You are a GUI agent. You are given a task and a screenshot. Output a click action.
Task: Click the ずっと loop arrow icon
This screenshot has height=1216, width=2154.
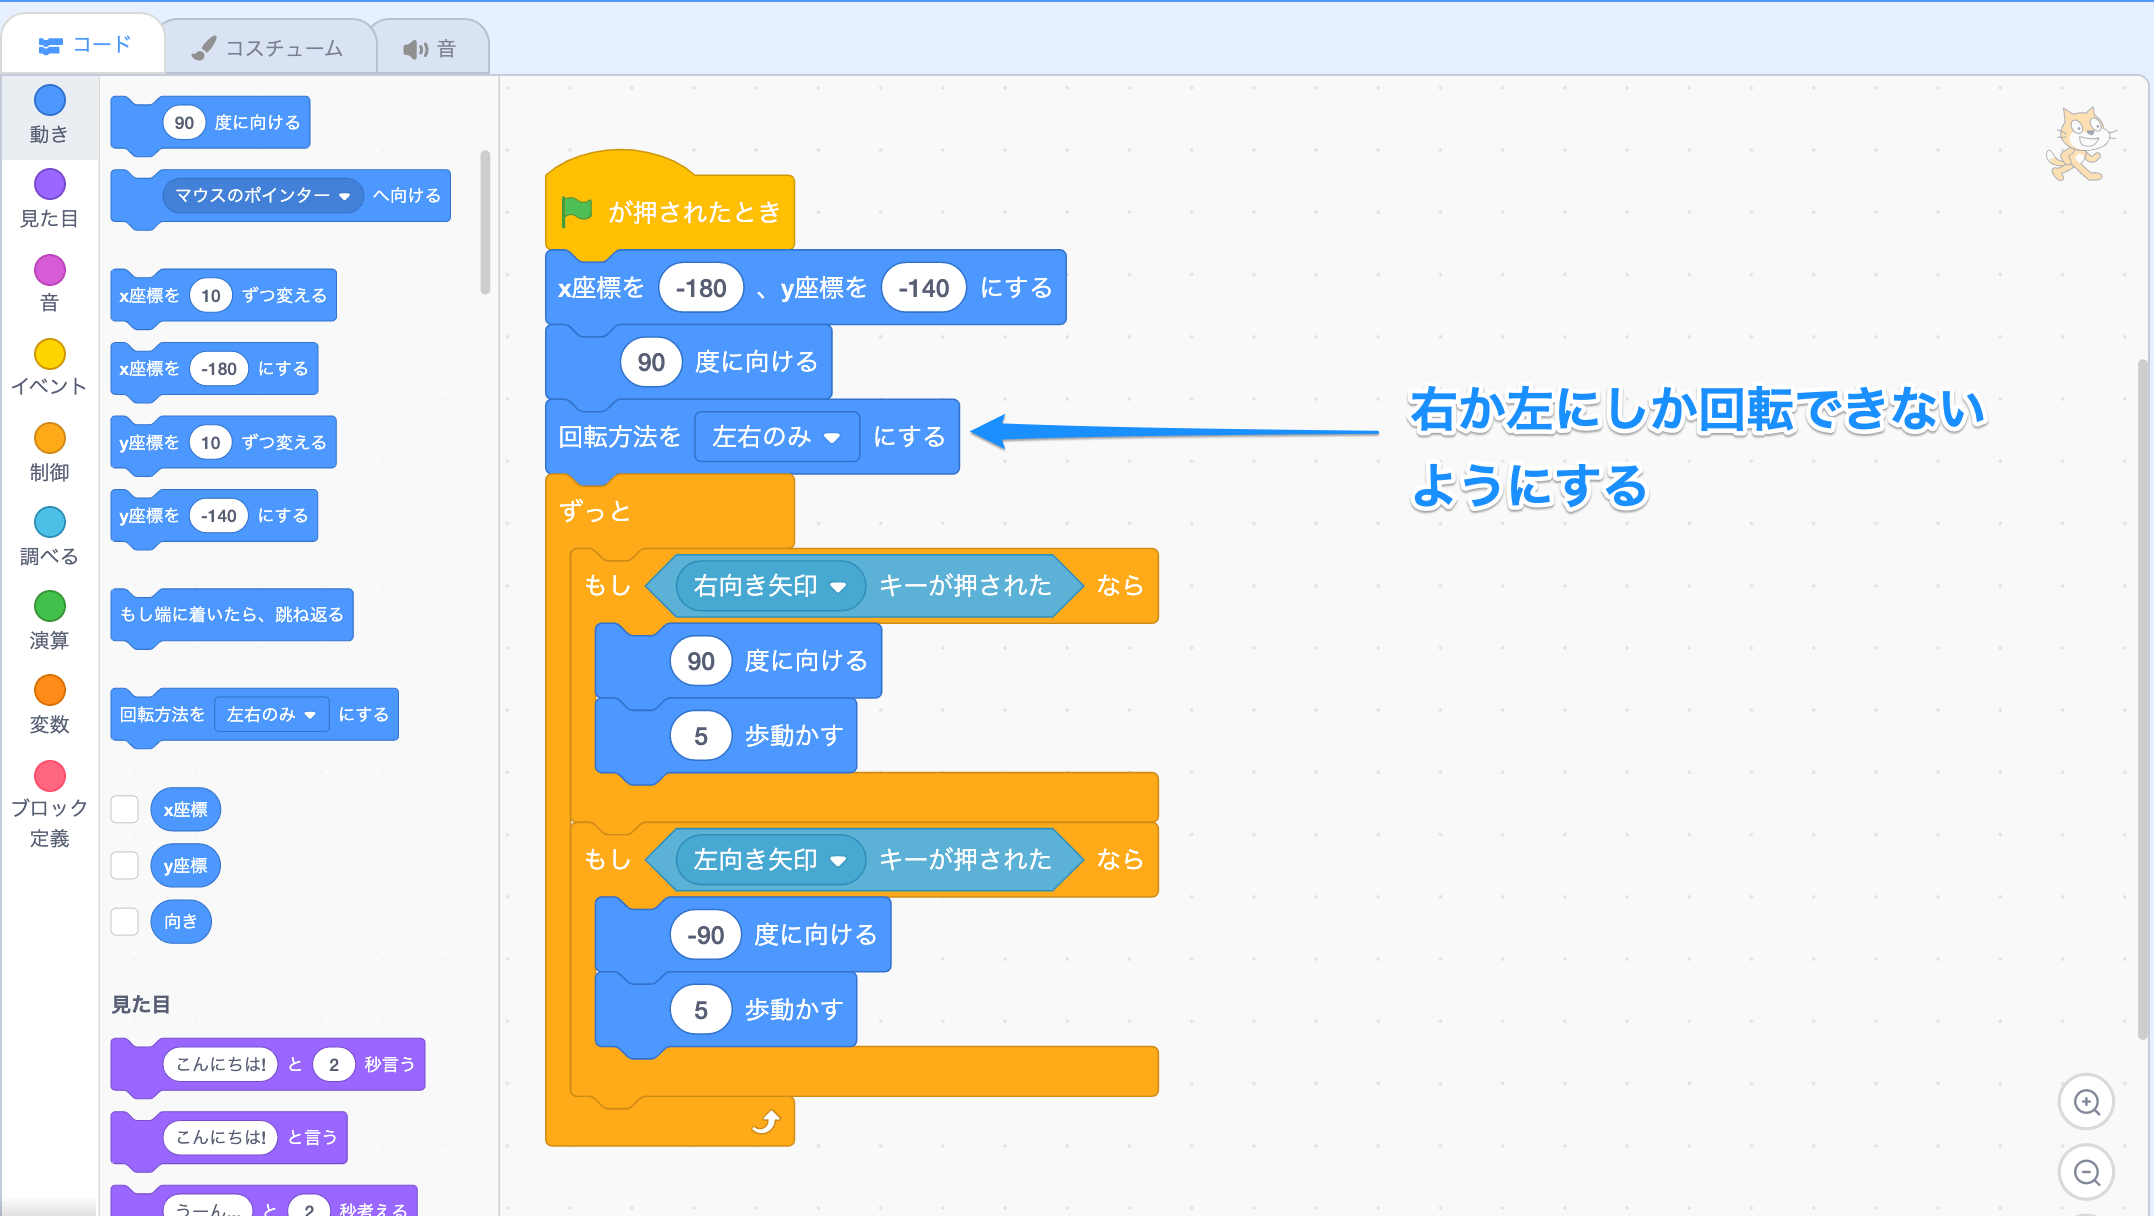(766, 1122)
